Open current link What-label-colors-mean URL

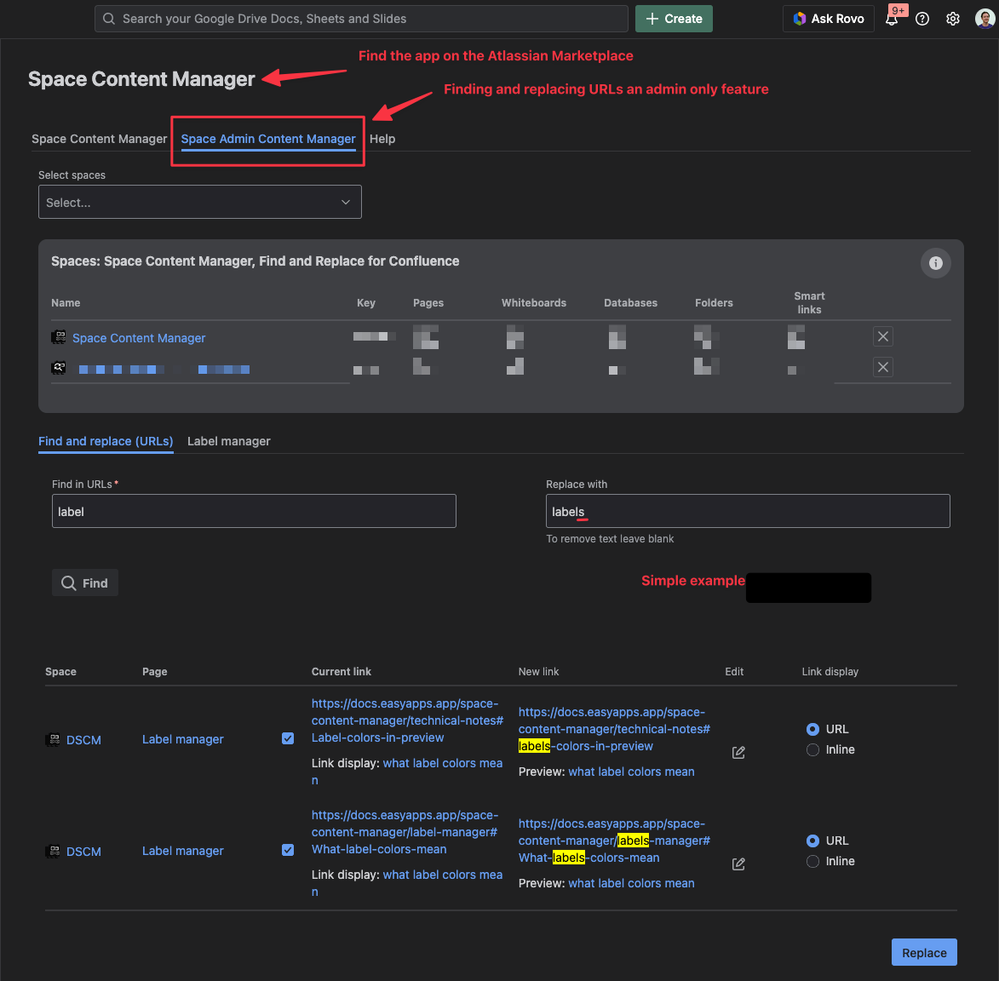[x=405, y=832]
